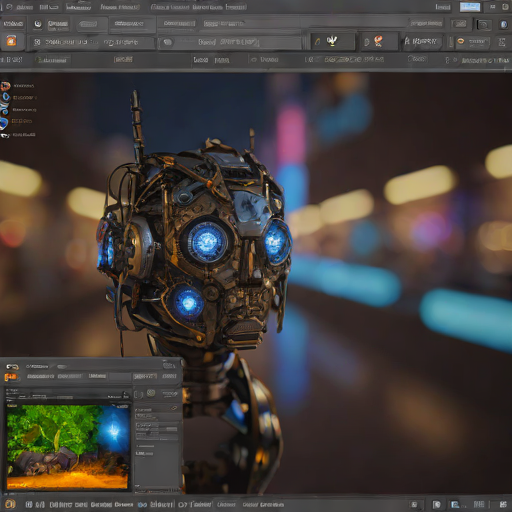Select the blue ring item in the left list
Viewport: 512px width, 512px height.
point(6,97)
